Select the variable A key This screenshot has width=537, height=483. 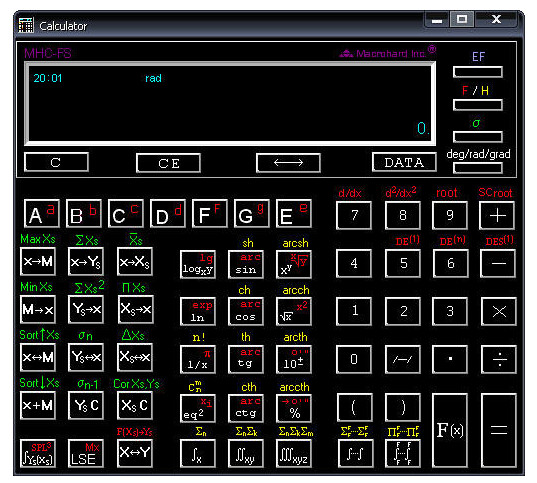point(42,213)
